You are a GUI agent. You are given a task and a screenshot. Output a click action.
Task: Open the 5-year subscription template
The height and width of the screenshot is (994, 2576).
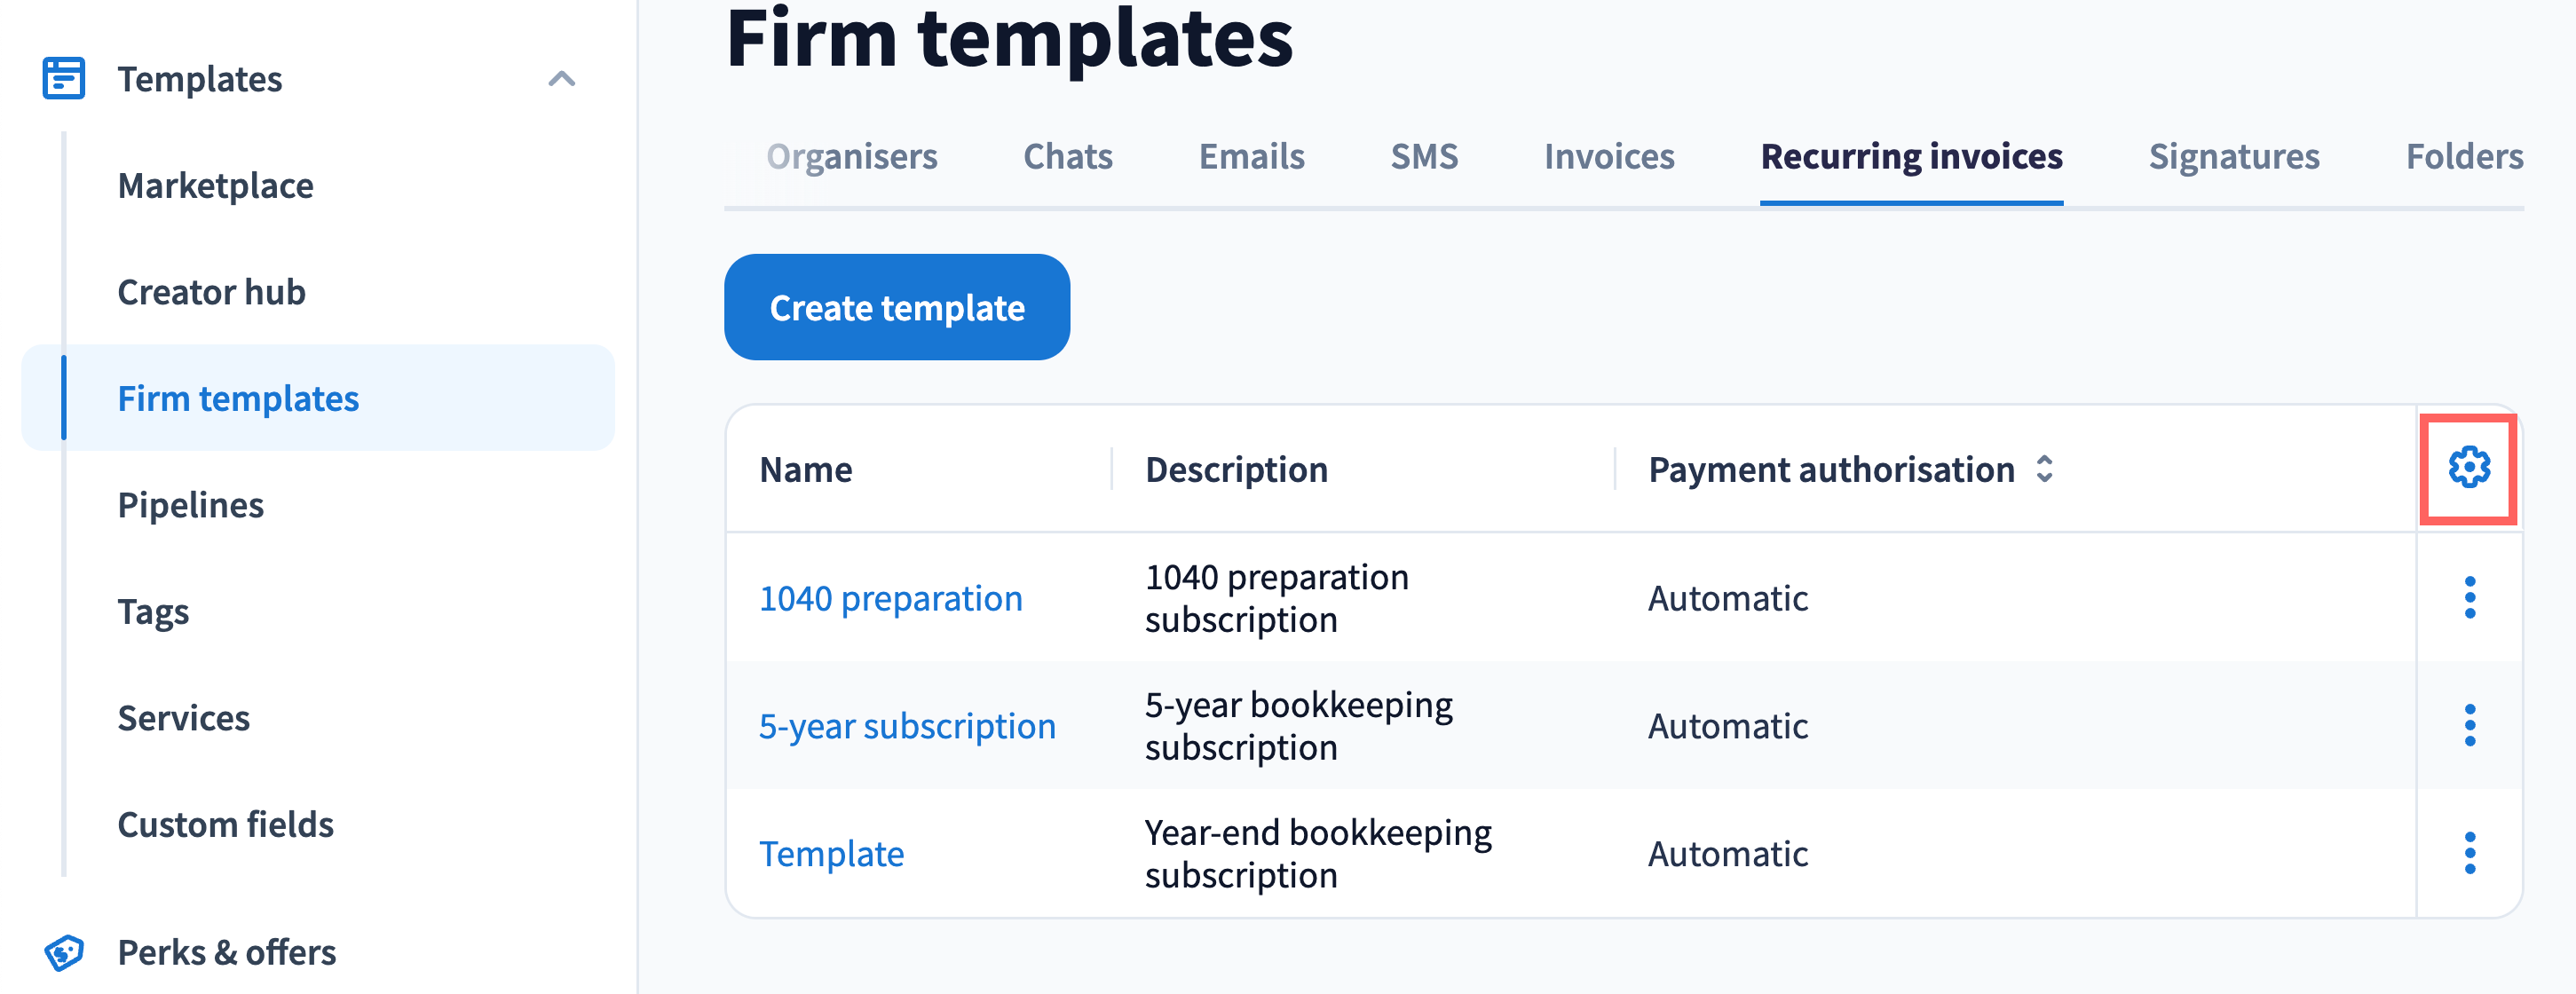906,725
